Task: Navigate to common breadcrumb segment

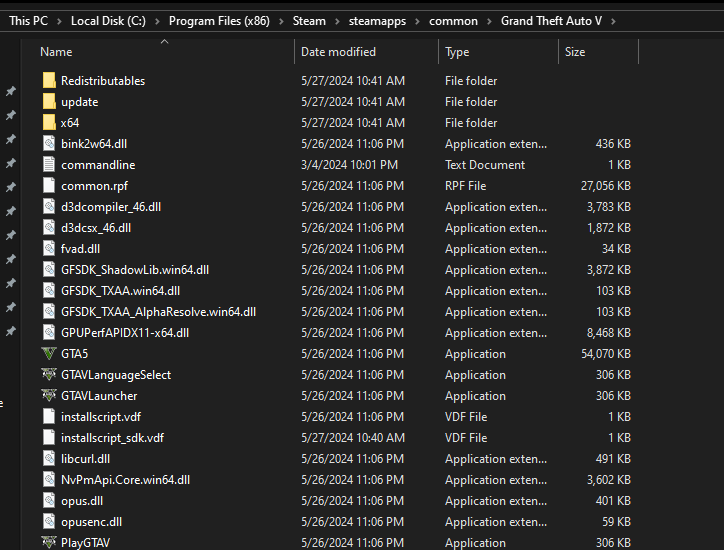Action: click(453, 21)
